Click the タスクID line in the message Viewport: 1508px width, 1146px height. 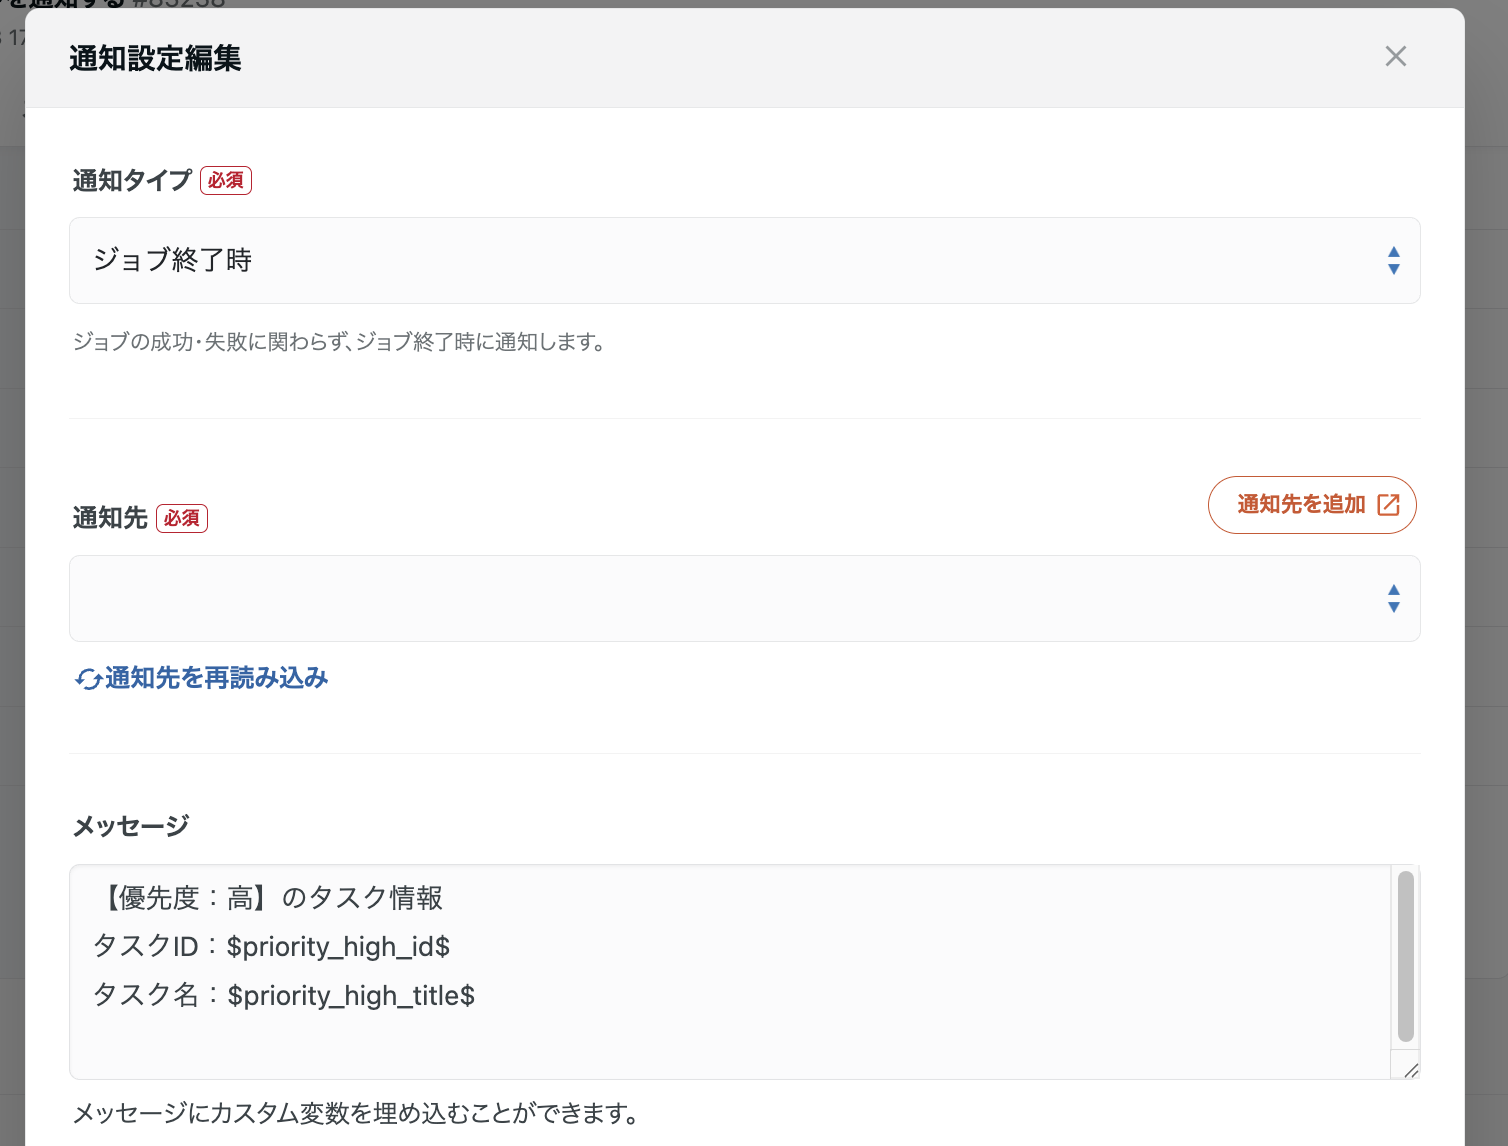pos(272,946)
